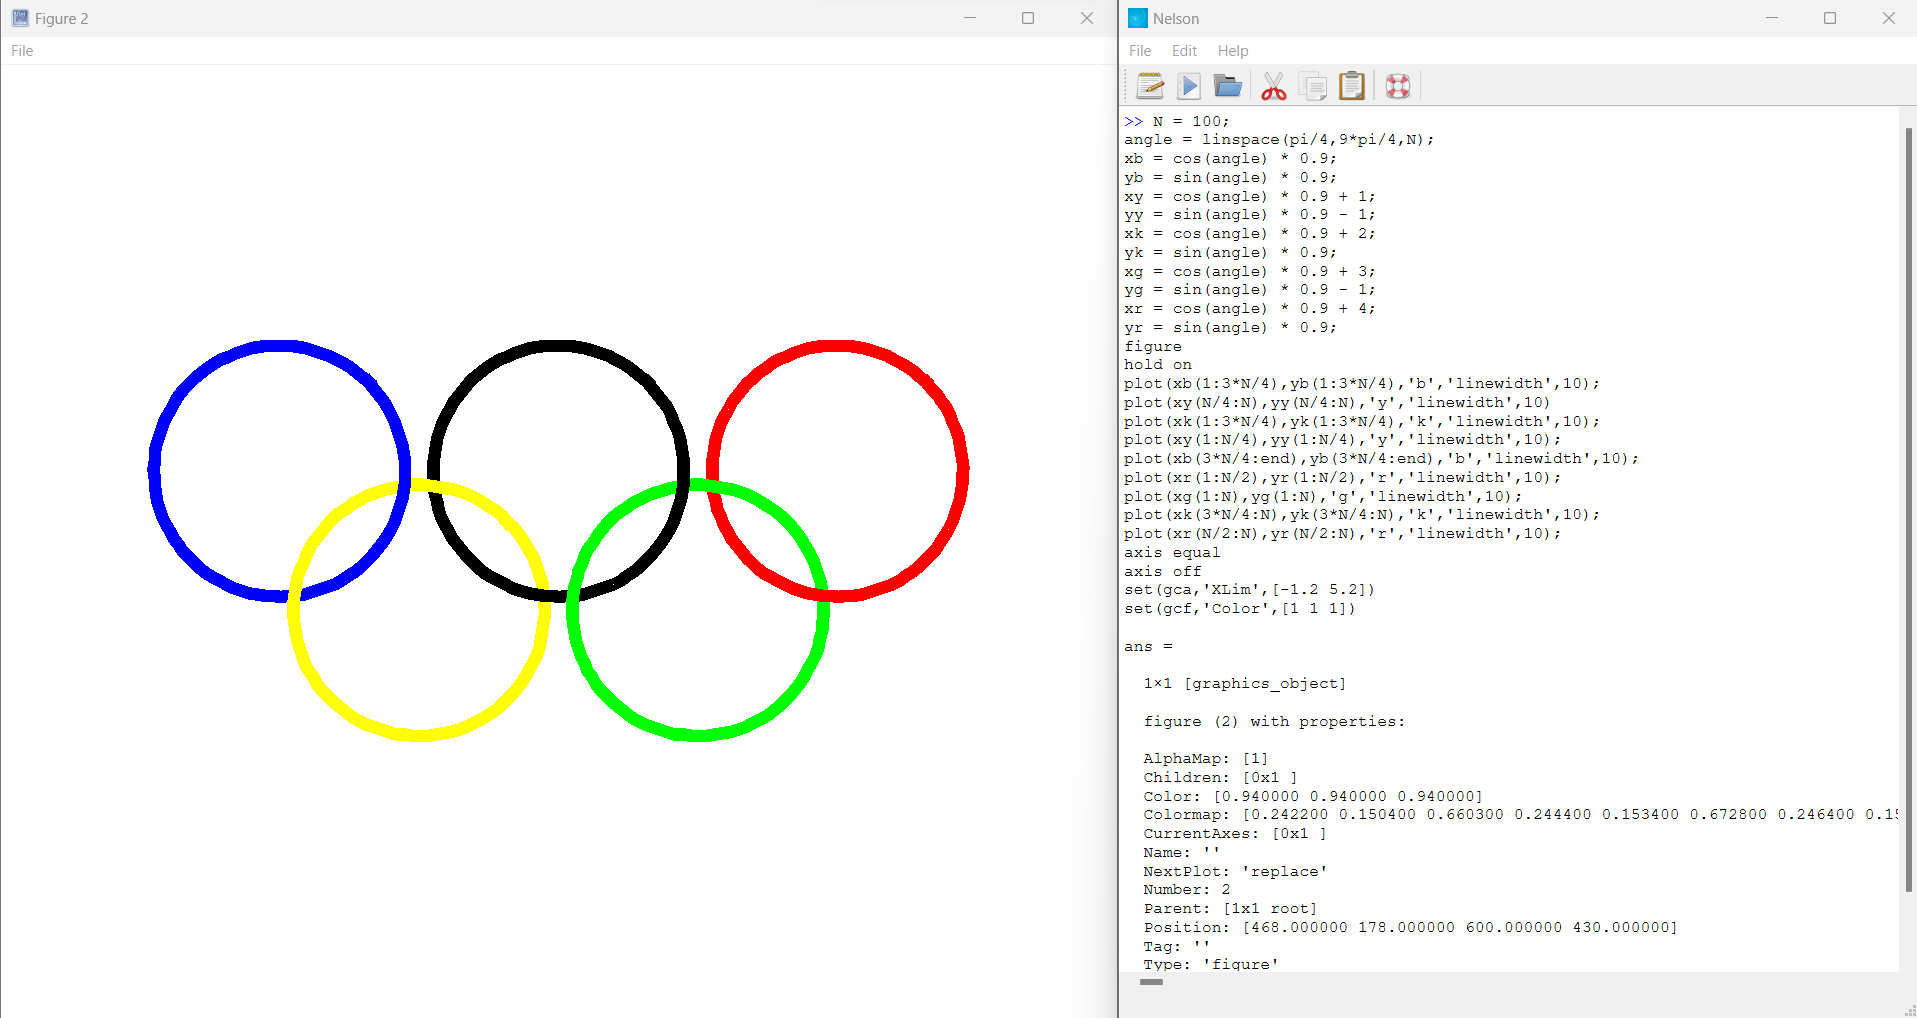Open the text editor from Nelson toolbar

[x=1150, y=86]
